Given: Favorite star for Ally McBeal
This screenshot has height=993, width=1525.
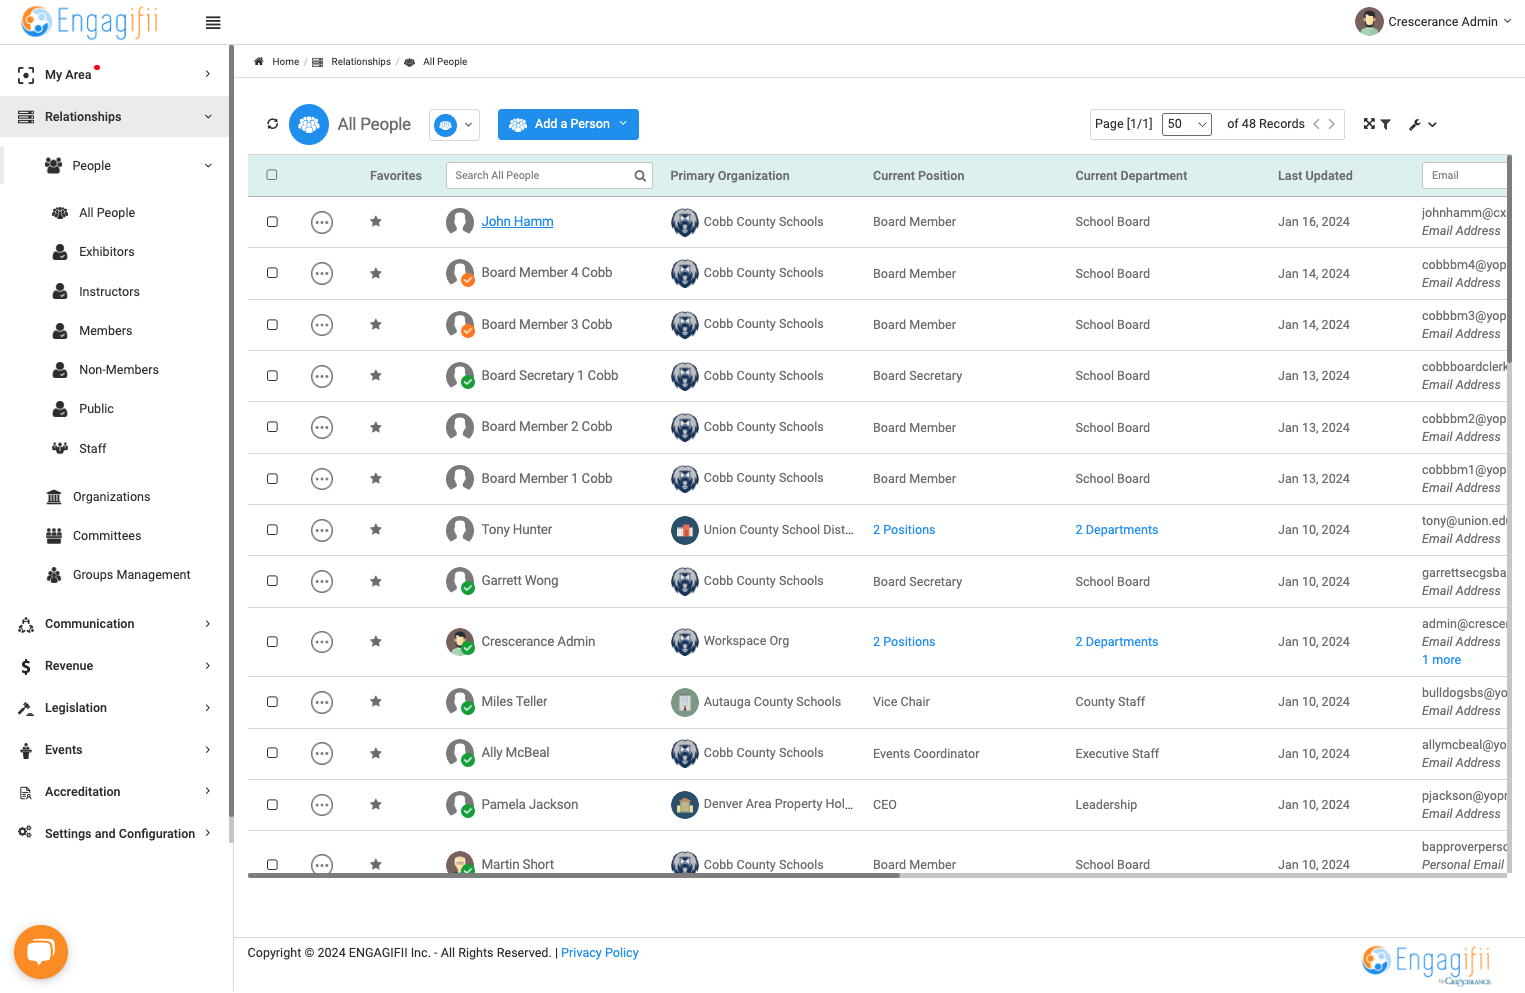Looking at the screenshot, I should (x=376, y=753).
